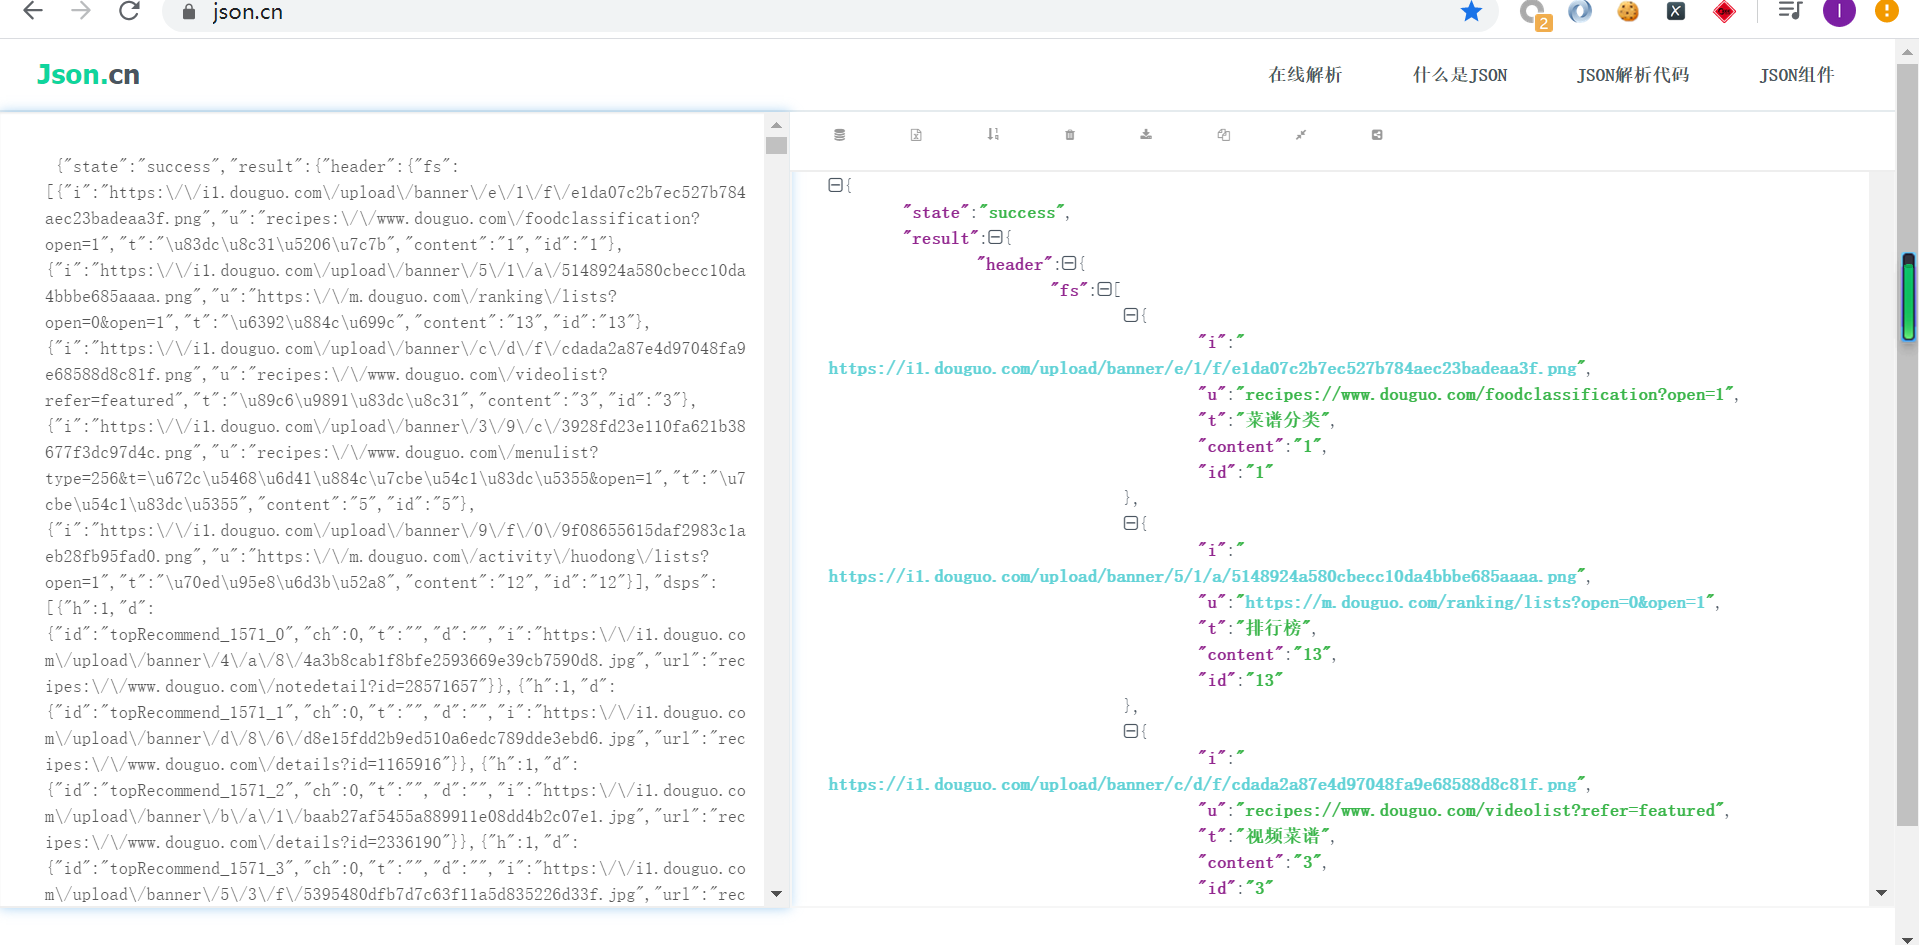The height and width of the screenshot is (945, 1919).
Task: Bookmark this page with the blue star
Action: (1471, 11)
